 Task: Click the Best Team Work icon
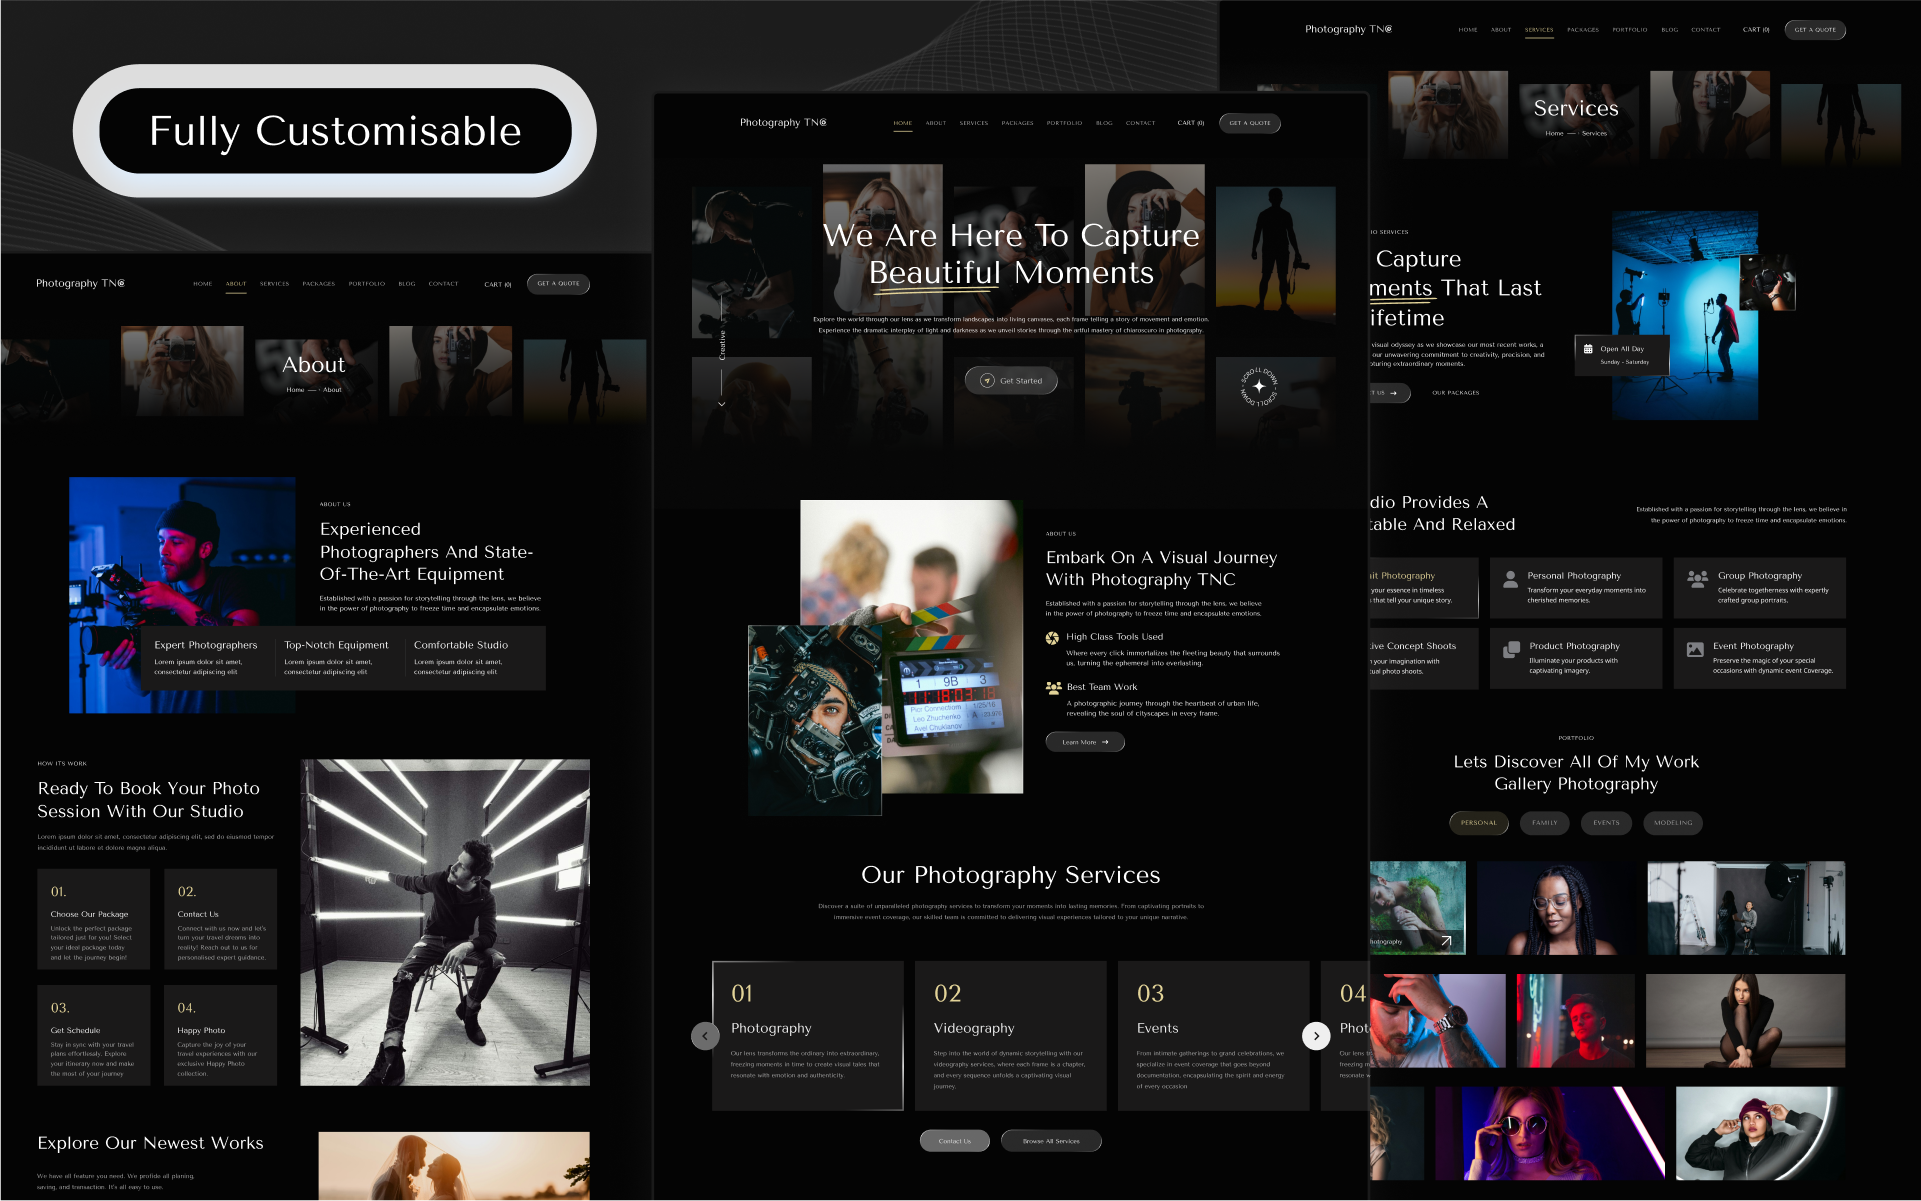pos(1053,688)
